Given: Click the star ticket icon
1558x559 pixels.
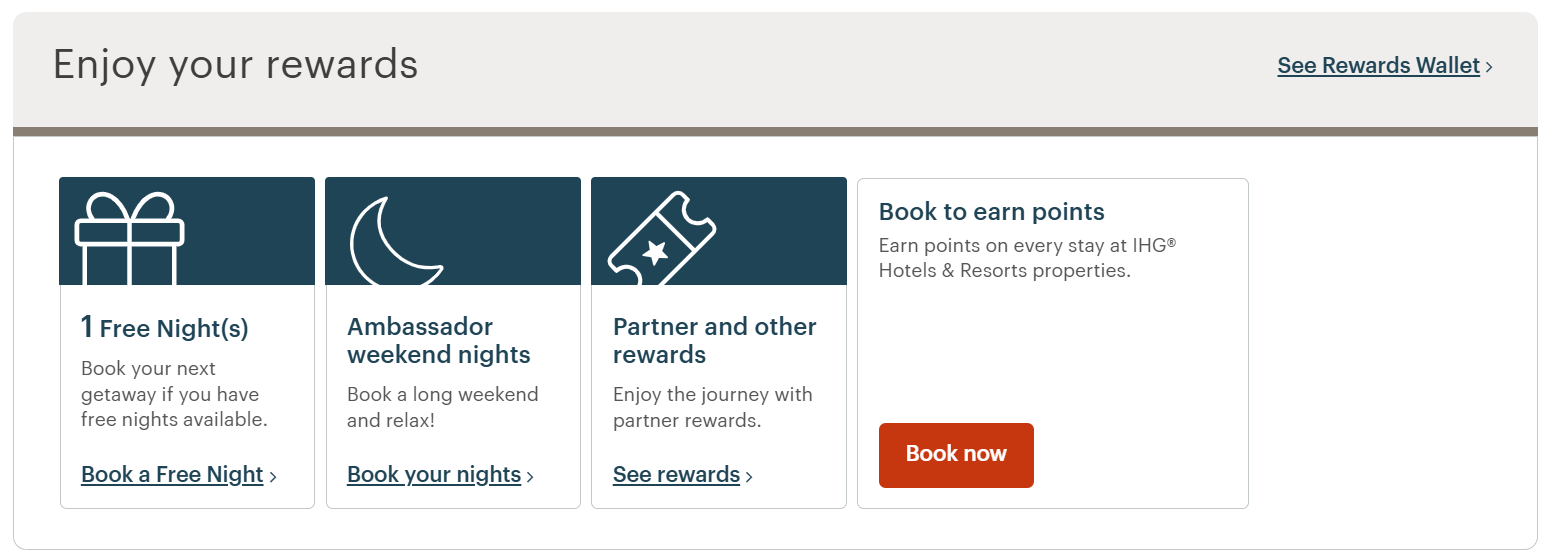Looking at the screenshot, I should [x=662, y=240].
